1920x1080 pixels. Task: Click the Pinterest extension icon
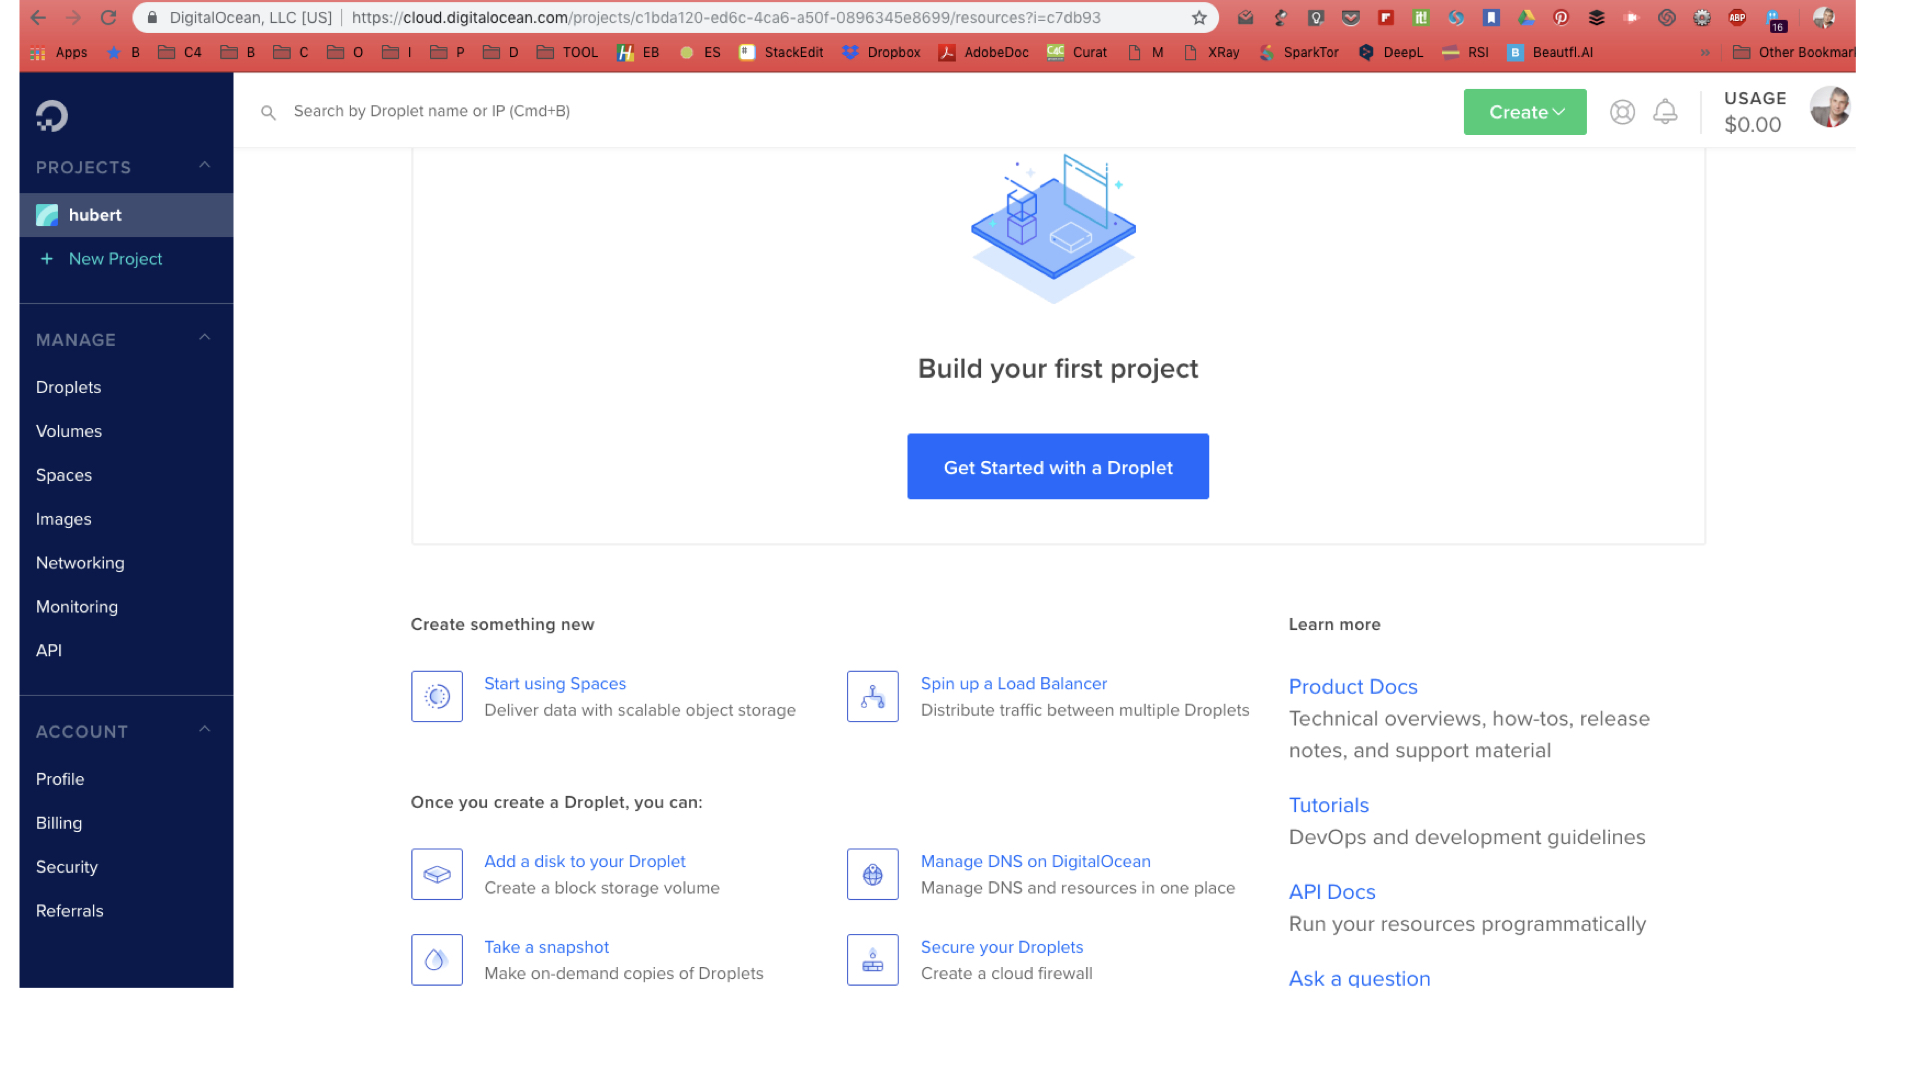coord(1561,18)
